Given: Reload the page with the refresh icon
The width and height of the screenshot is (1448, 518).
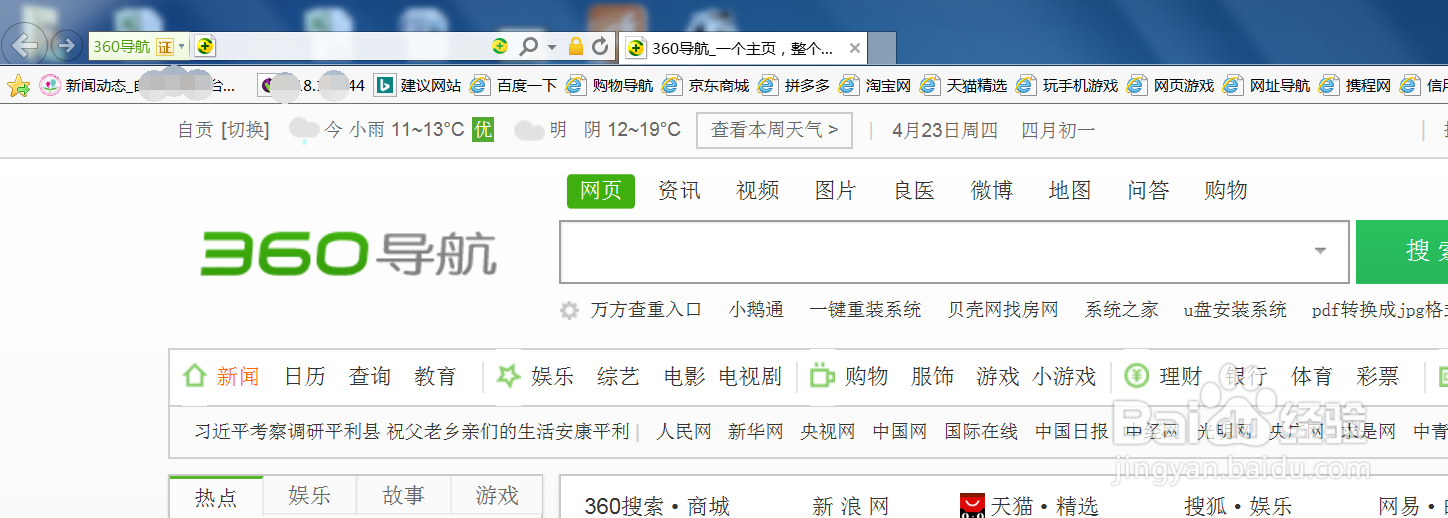Looking at the screenshot, I should pyautogui.click(x=600, y=46).
